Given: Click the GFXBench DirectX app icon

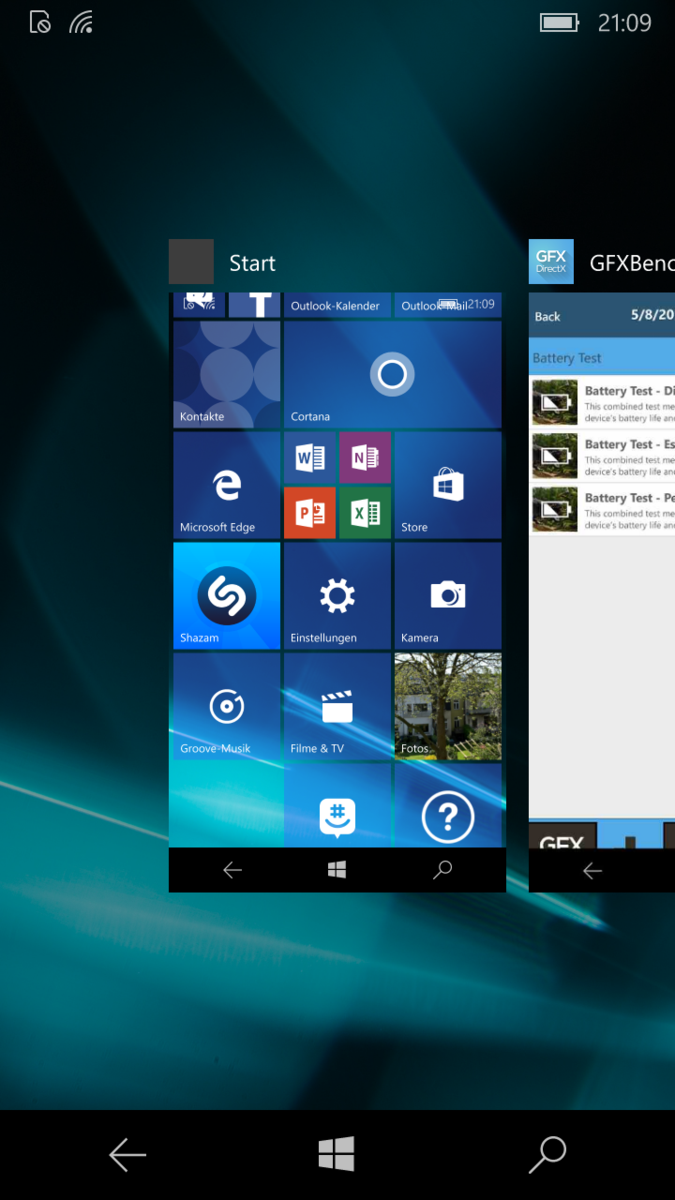Looking at the screenshot, I should tap(551, 262).
